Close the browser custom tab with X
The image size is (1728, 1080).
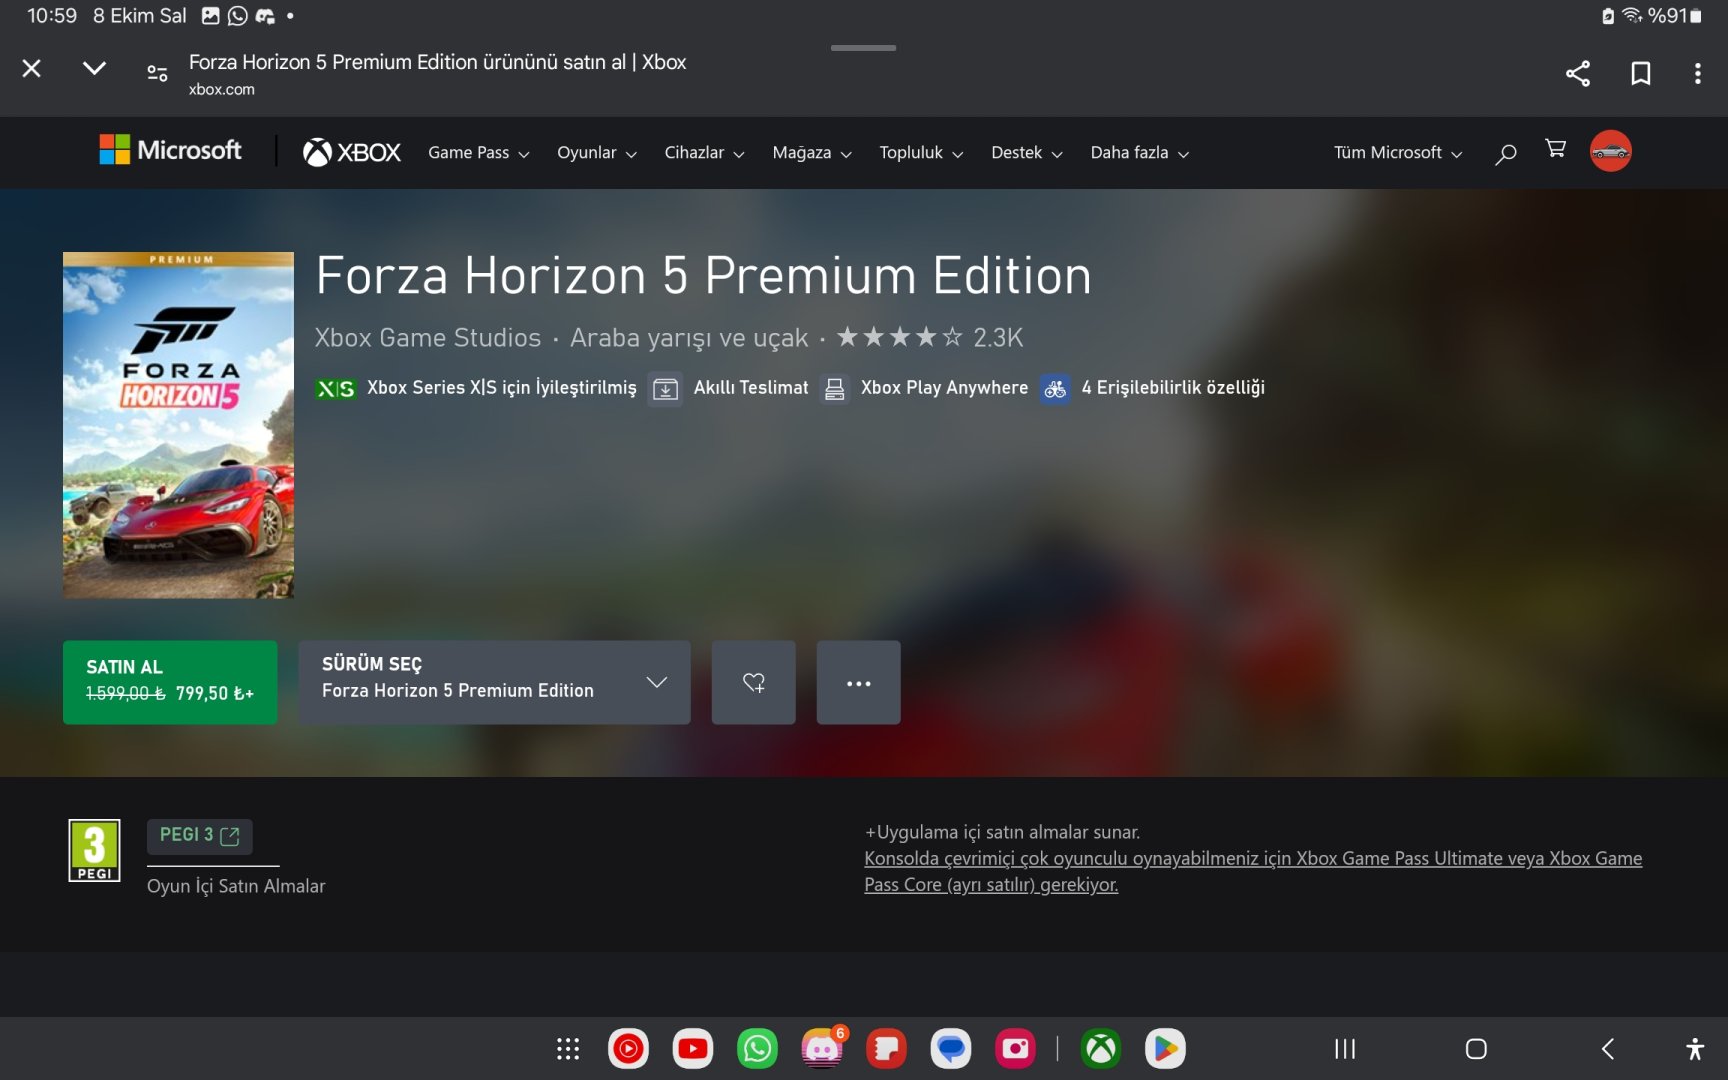coord(32,68)
